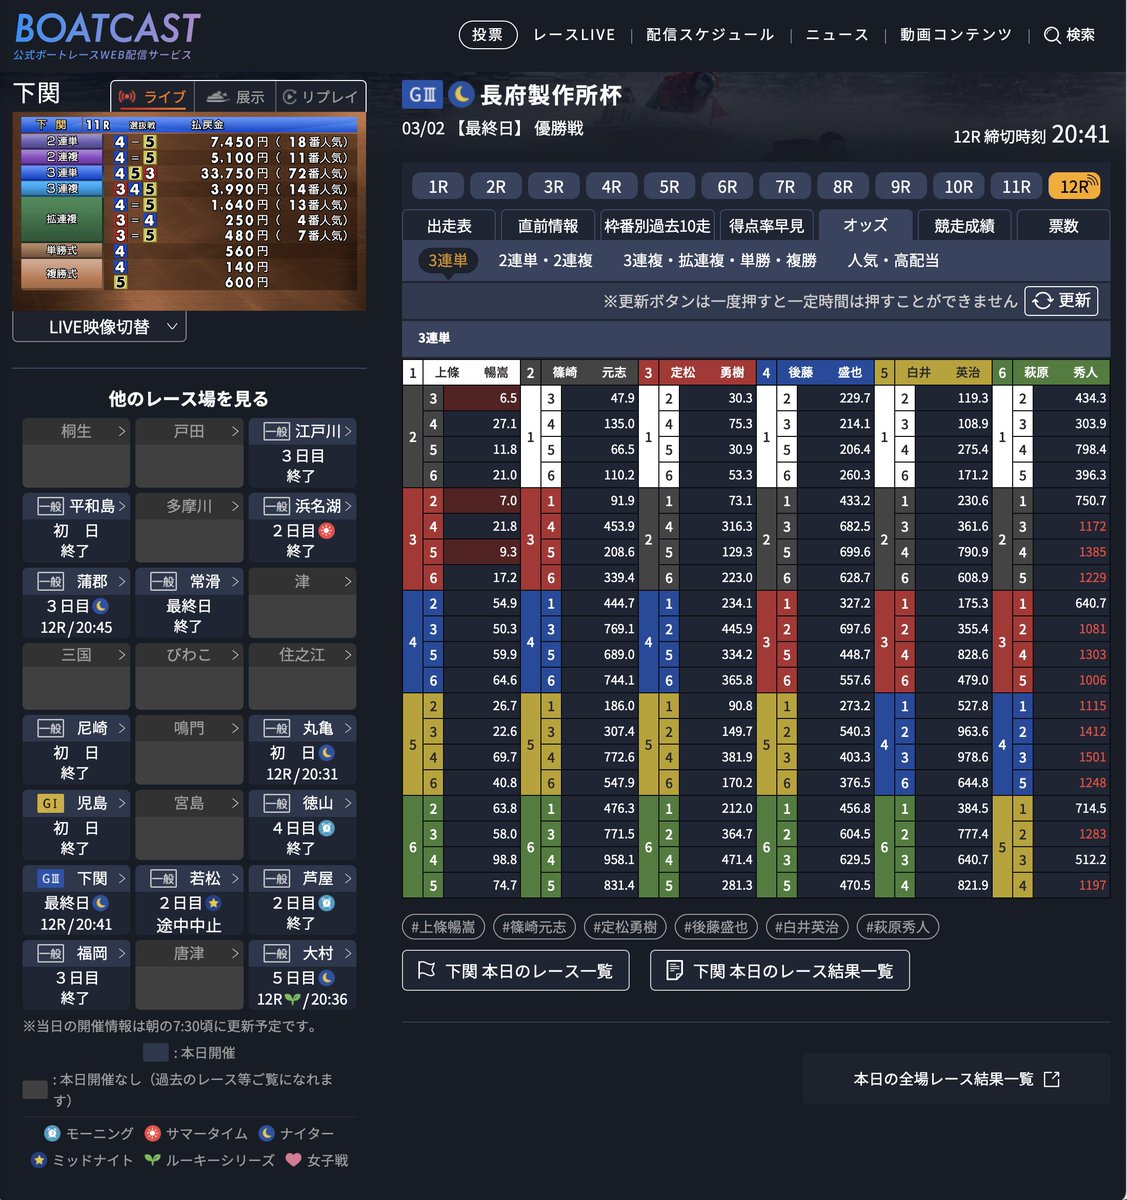Open ニュース from the top navigation
This screenshot has width=1127, height=1200.
point(837,33)
